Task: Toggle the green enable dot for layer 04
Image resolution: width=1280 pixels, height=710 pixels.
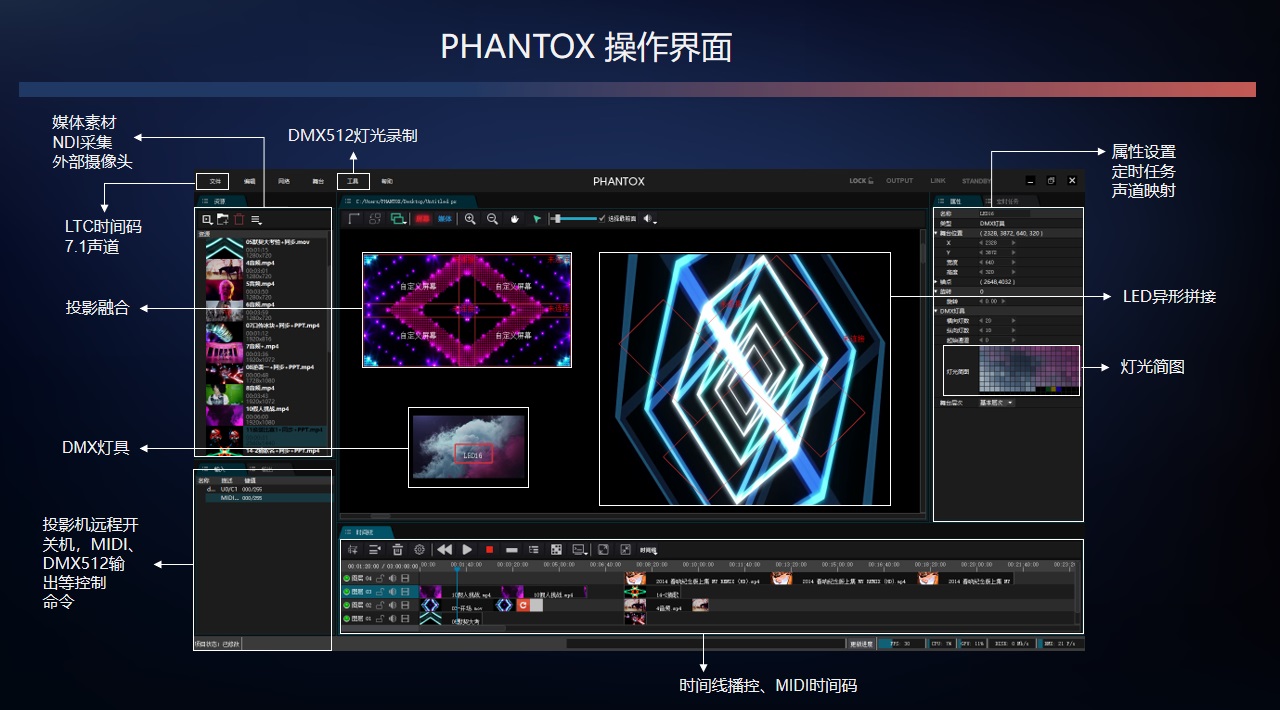Action: [x=347, y=578]
